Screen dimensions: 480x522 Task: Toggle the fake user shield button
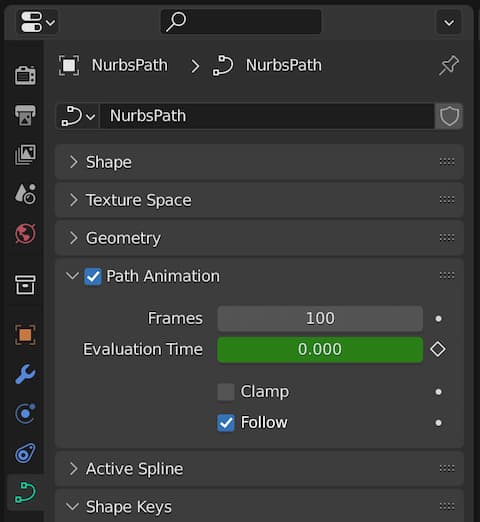pos(449,116)
